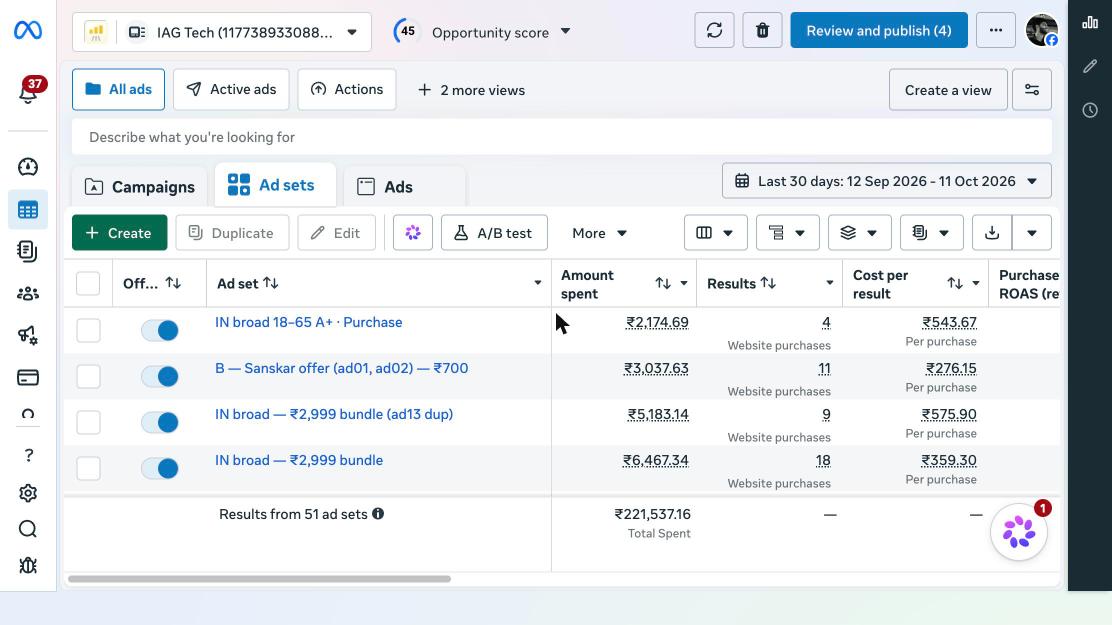This screenshot has width=1112, height=625.
Task: Open Settings gear icon in sidebar
Action: (28, 492)
